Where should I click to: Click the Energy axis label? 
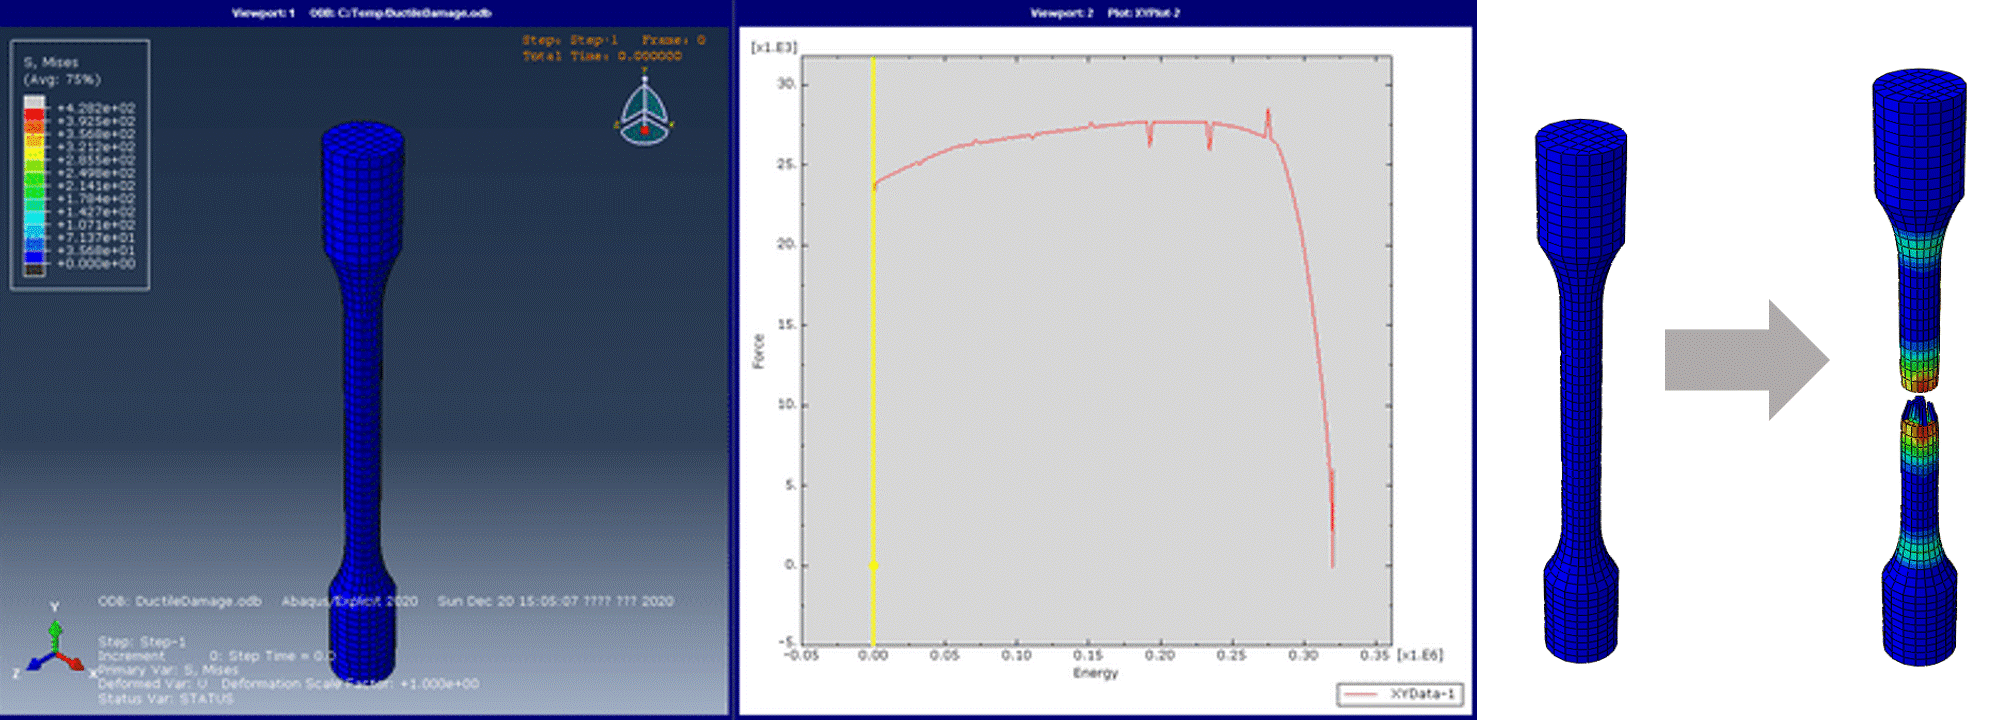(x=1095, y=673)
